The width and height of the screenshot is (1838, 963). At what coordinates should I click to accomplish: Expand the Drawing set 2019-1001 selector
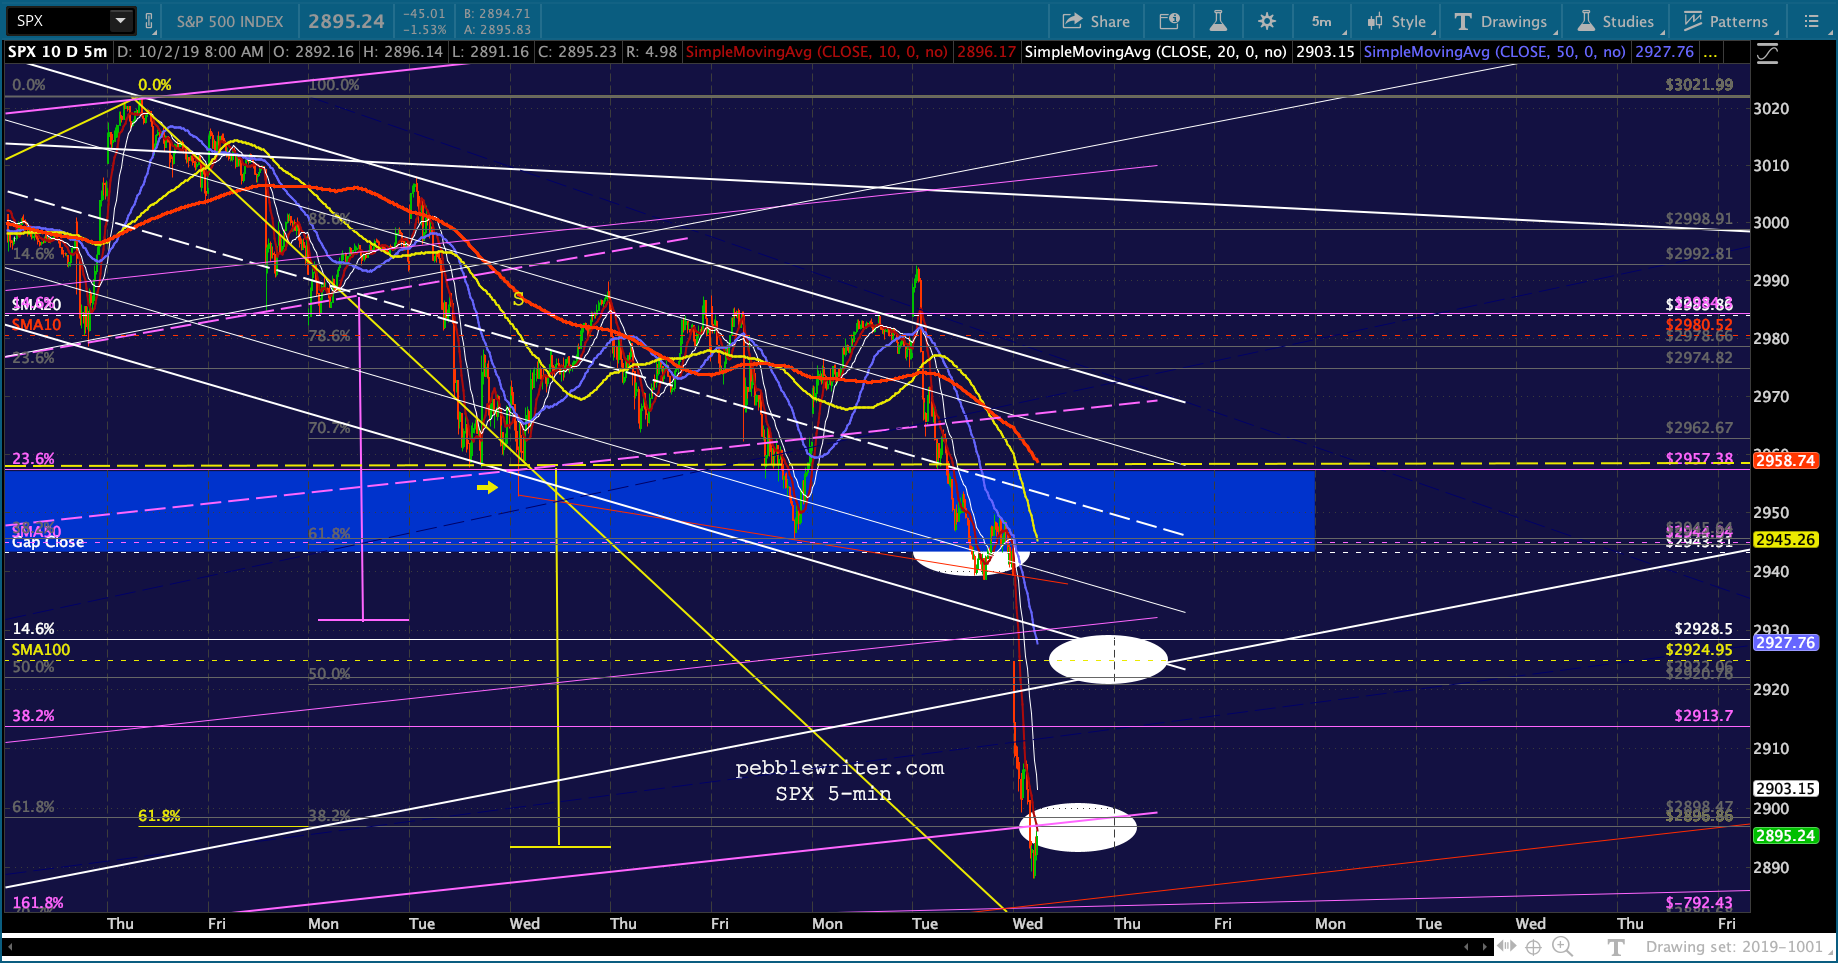pos(1734,946)
